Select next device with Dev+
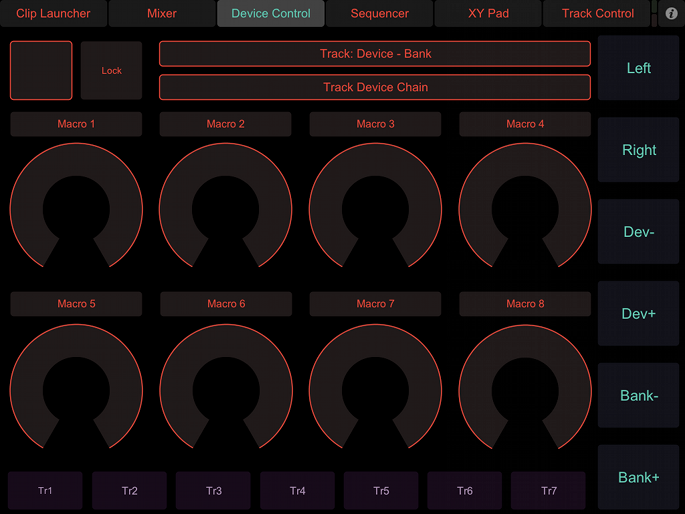 (x=638, y=314)
